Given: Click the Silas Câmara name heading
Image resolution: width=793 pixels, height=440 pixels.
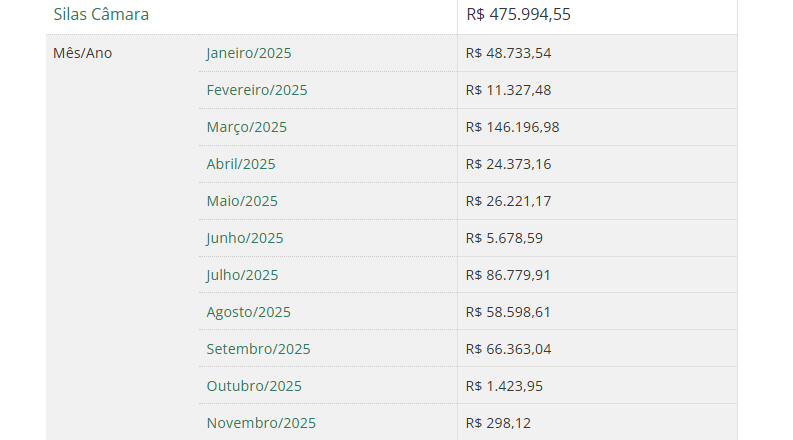Looking at the screenshot, I should click(101, 15).
